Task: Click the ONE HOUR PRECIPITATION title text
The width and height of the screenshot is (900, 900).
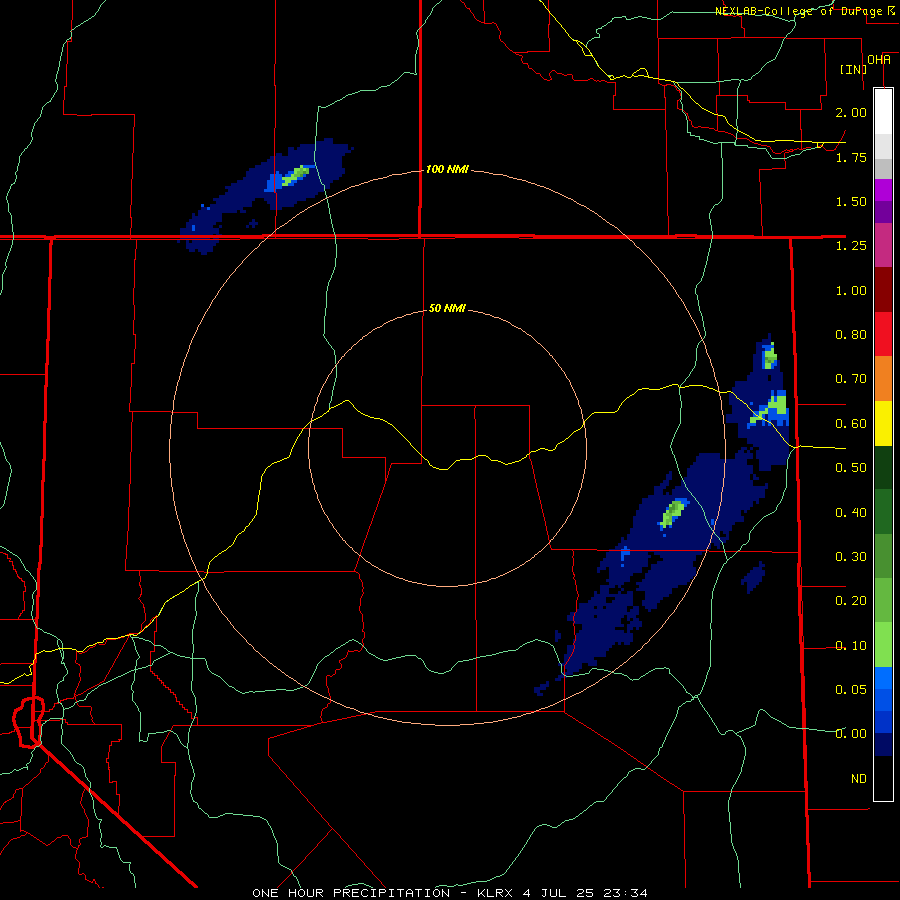Action: point(351,893)
